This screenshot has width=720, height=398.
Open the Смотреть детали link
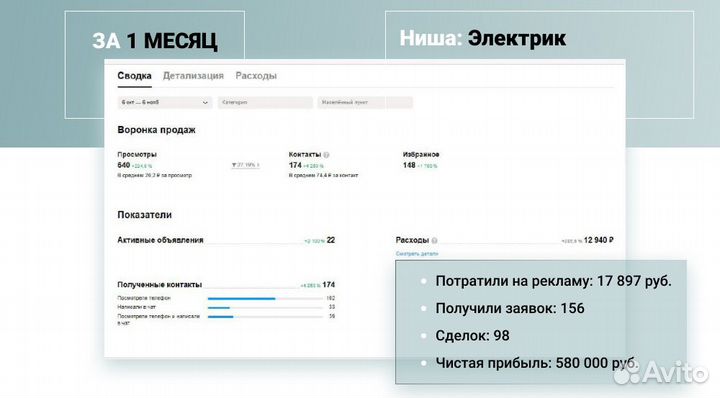point(417,253)
